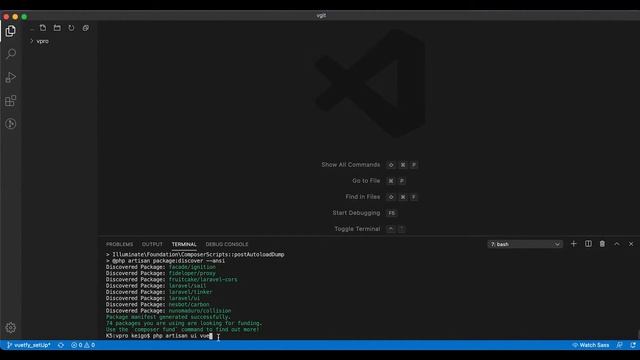Click the fruitcake/laravel-cors package line

pos(171,280)
